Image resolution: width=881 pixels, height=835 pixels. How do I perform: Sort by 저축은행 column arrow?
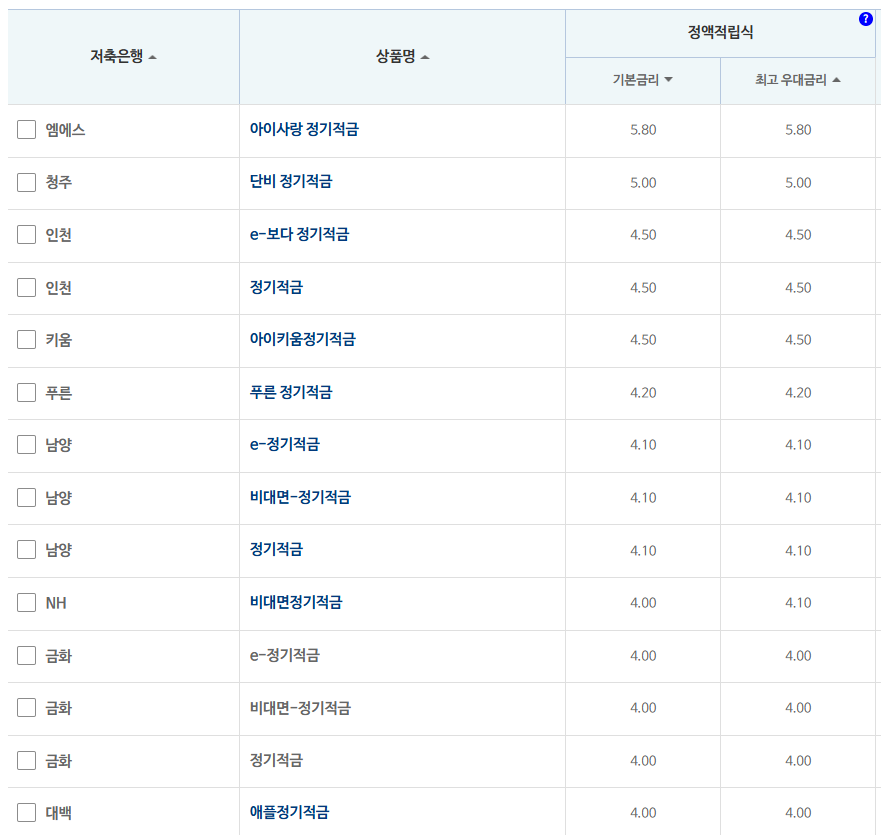coord(152,57)
